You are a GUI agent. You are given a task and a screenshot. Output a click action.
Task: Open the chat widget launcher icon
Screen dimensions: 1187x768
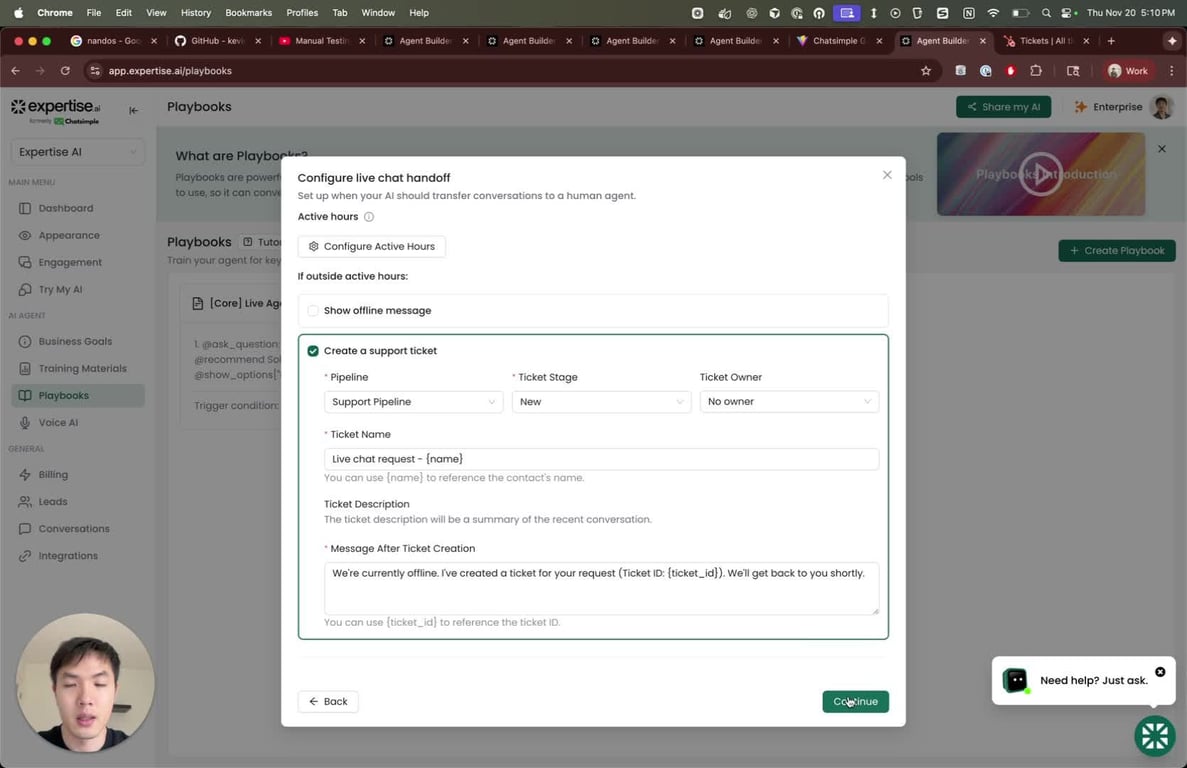(x=1154, y=735)
